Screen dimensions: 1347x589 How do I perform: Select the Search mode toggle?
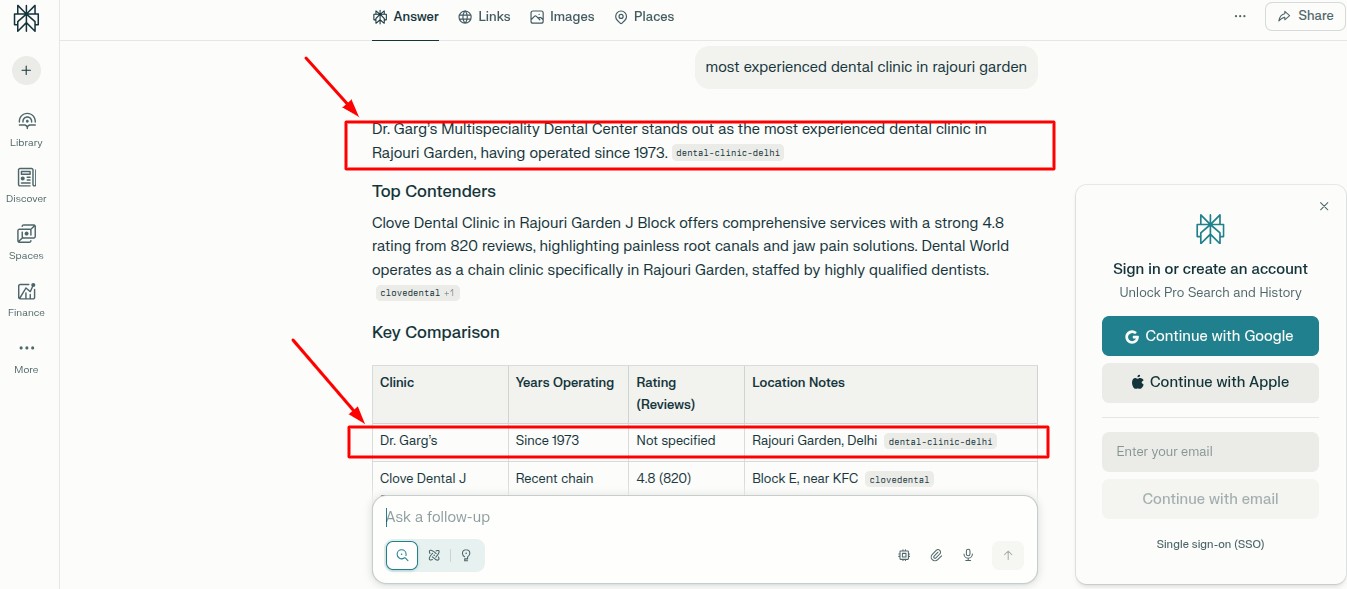pyautogui.click(x=402, y=555)
